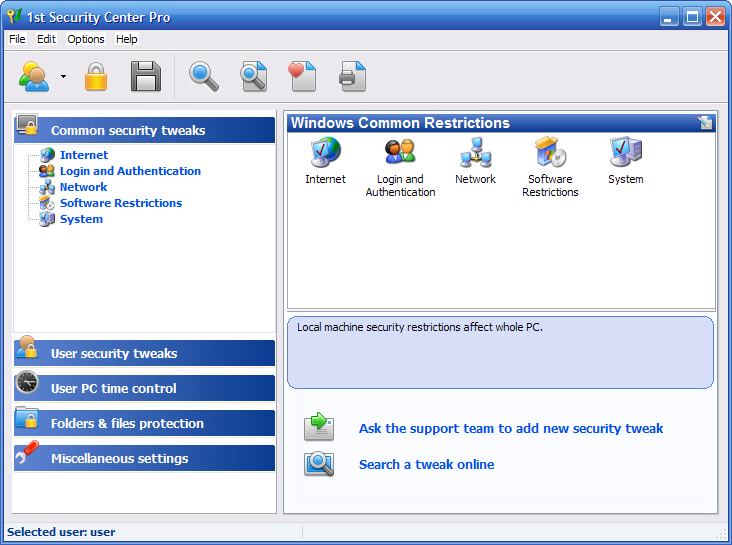The image size is (732, 545).
Task: Click Ask the support team link
Action: click(511, 428)
